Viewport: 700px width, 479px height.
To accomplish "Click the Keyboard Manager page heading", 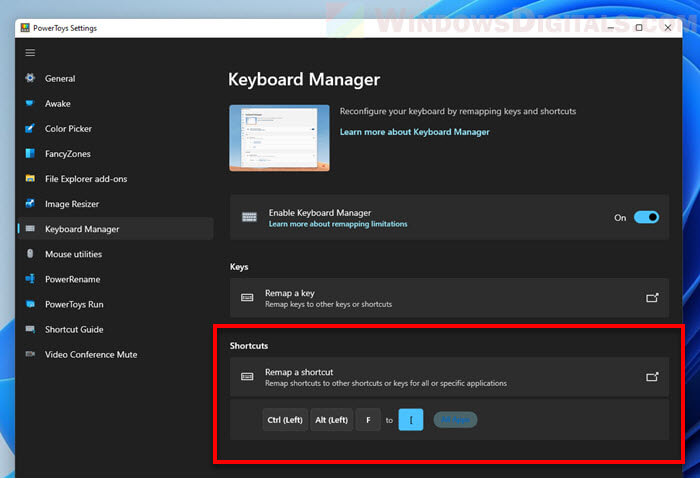I will [304, 79].
